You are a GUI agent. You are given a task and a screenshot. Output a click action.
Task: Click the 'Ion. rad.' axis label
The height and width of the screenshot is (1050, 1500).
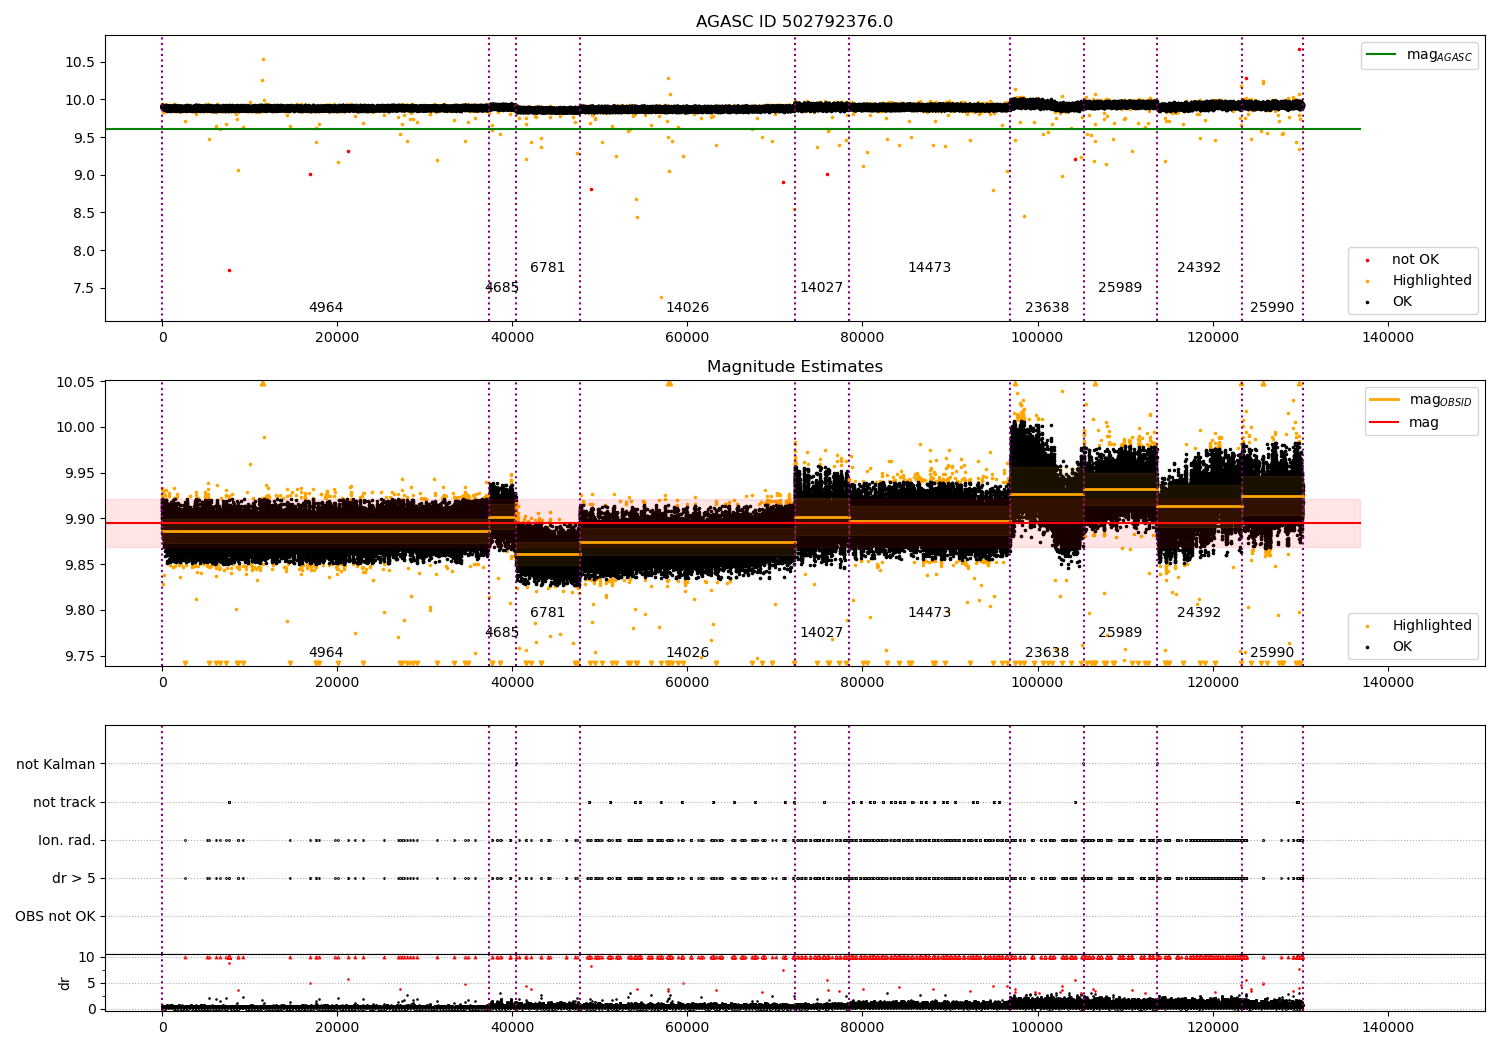pos(67,841)
